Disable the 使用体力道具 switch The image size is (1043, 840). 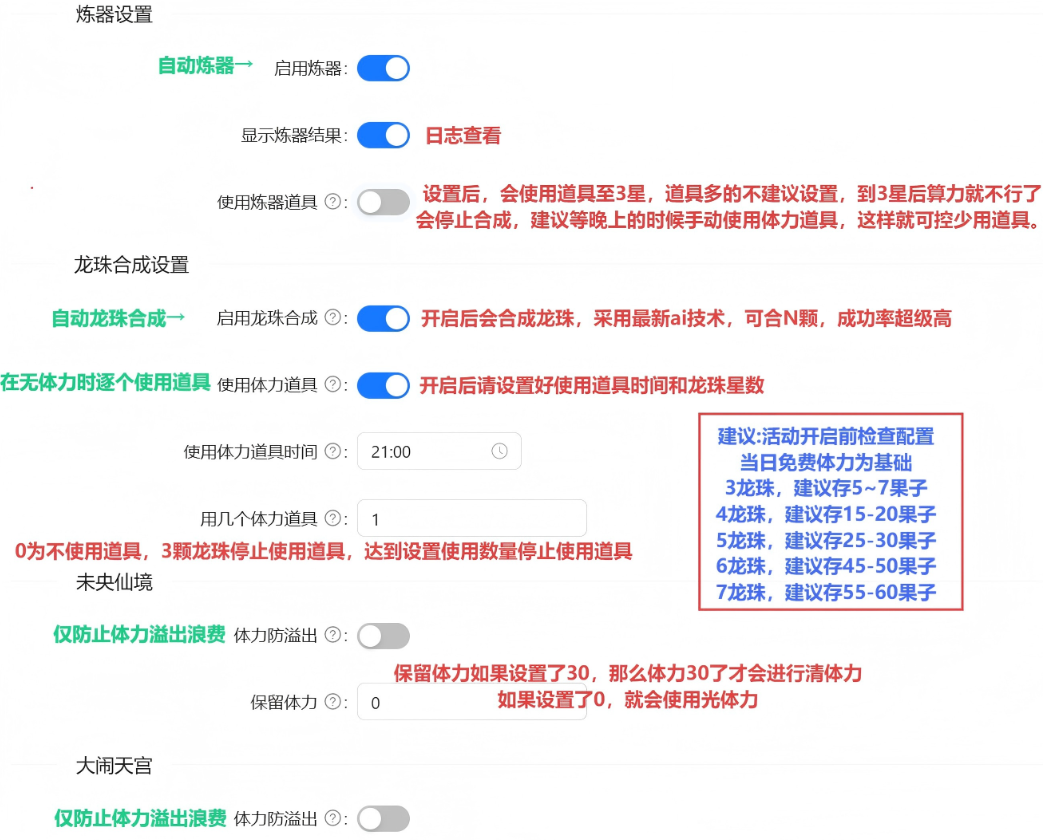(383, 385)
